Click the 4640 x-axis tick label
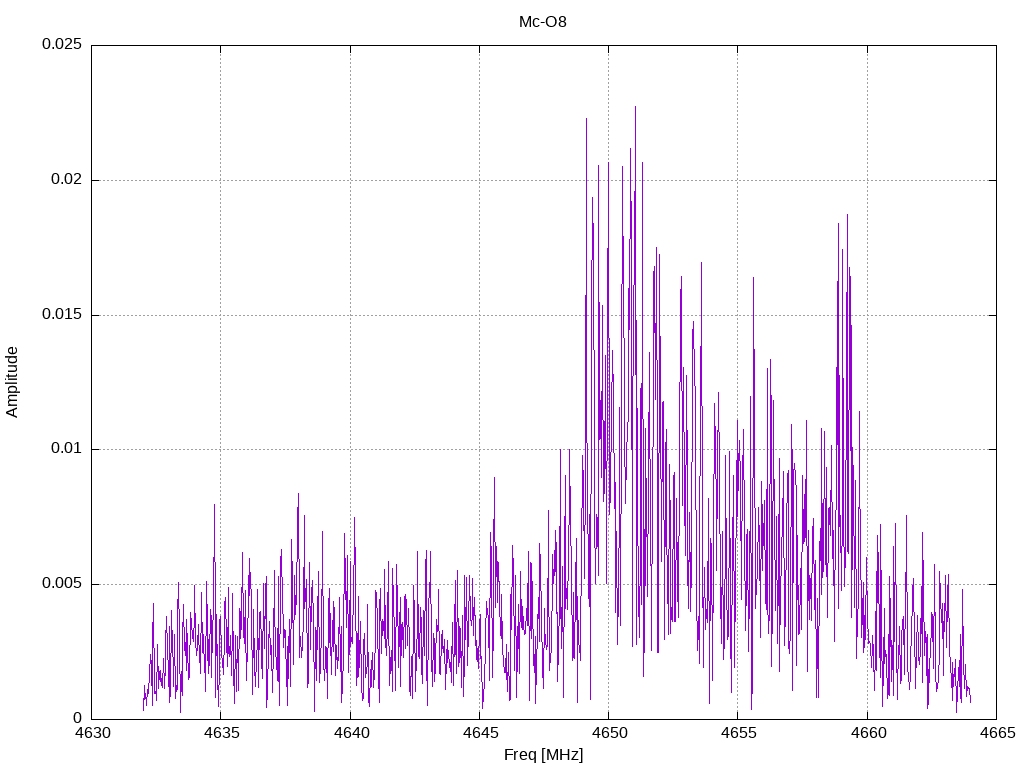Viewport: 1024px width, 768px height. click(x=351, y=733)
